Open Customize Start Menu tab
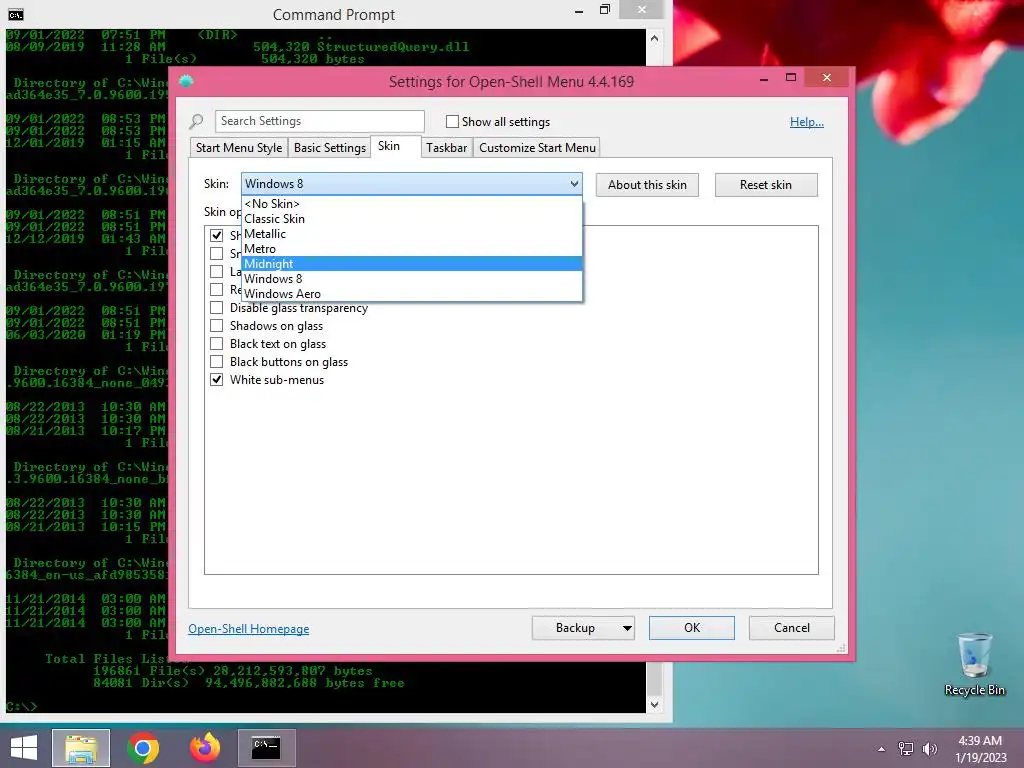This screenshot has width=1024, height=768. [537, 148]
